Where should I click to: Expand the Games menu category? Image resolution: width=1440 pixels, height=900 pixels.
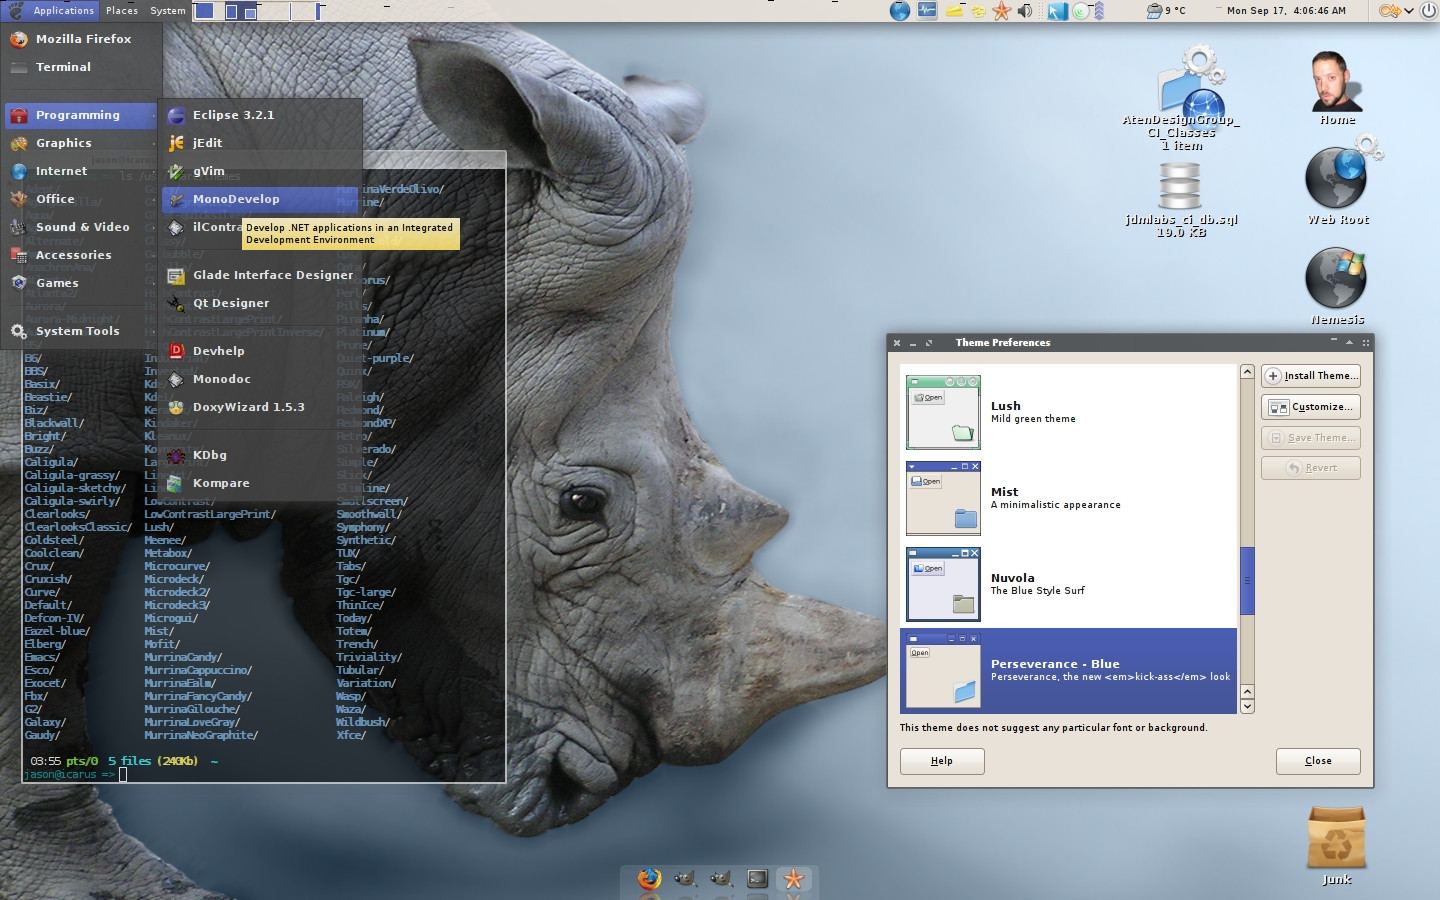[81, 283]
